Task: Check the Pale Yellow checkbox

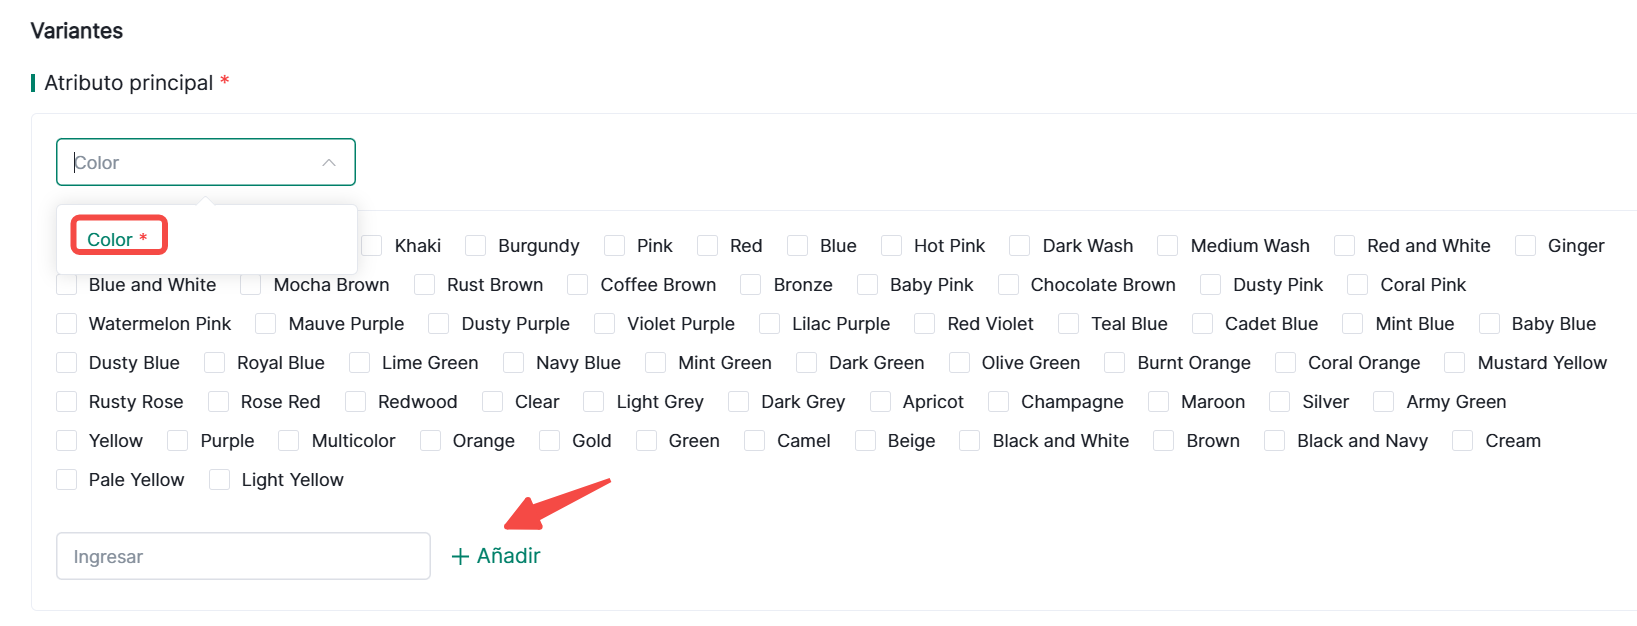Action: (67, 480)
